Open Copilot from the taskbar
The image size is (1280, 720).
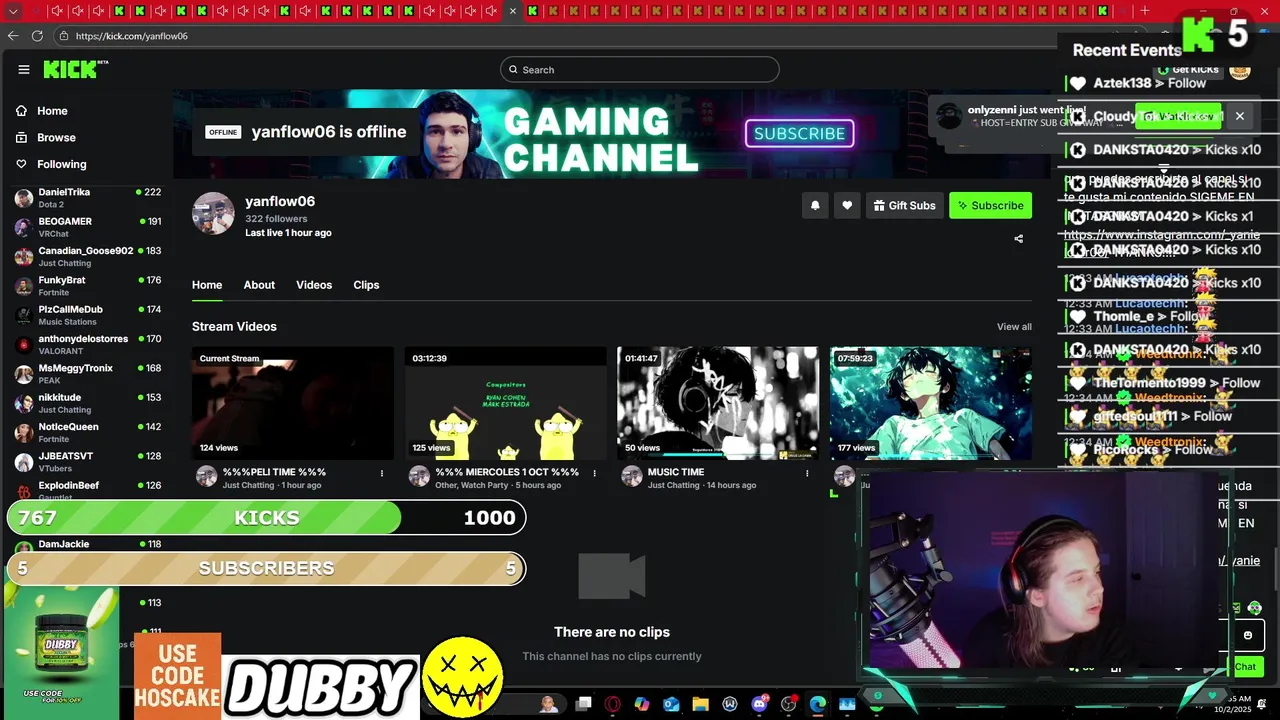pos(642,704)
